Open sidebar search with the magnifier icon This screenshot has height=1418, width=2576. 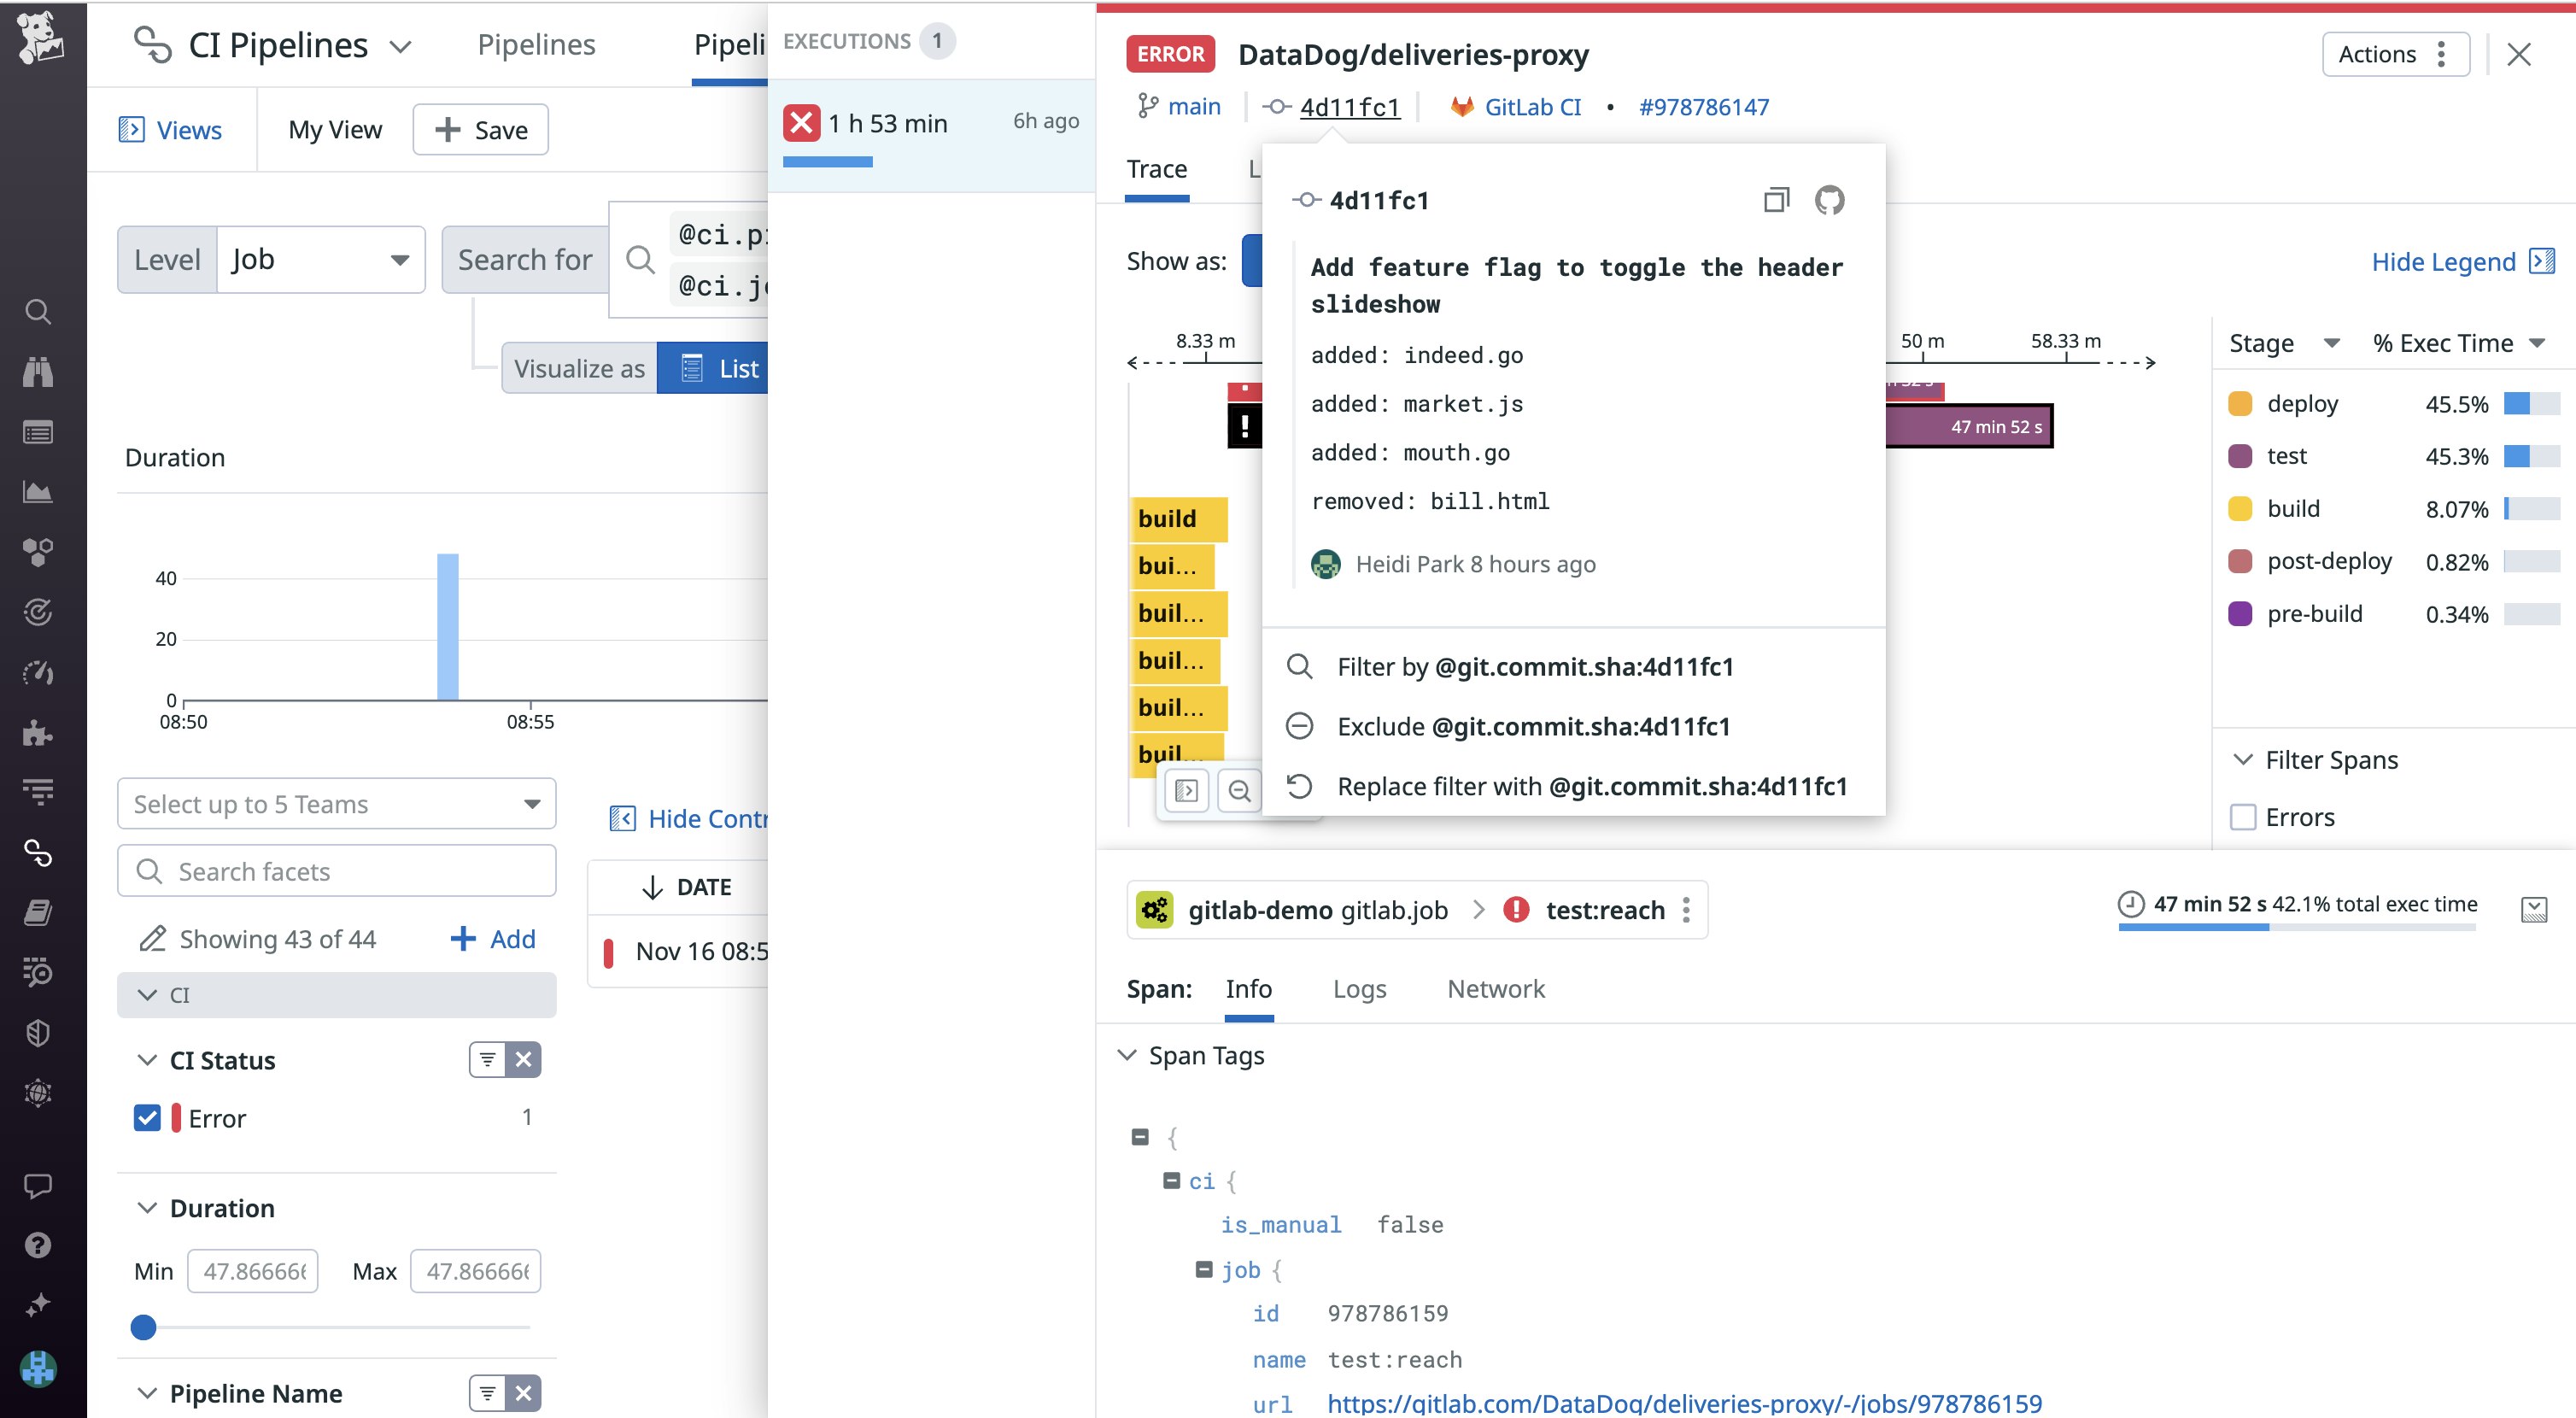coord(38,312)
